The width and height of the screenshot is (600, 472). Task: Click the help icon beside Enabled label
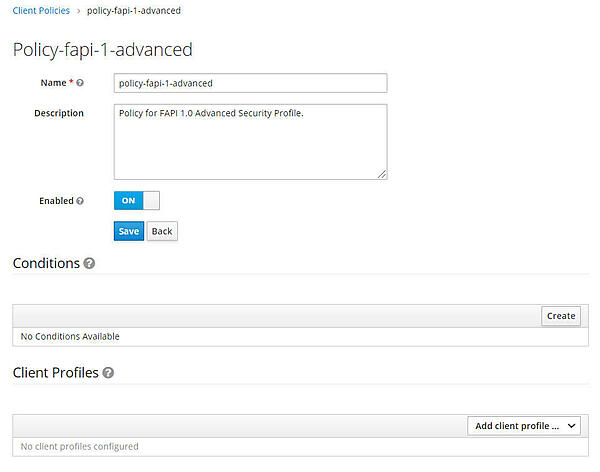(x=80, y=201)
